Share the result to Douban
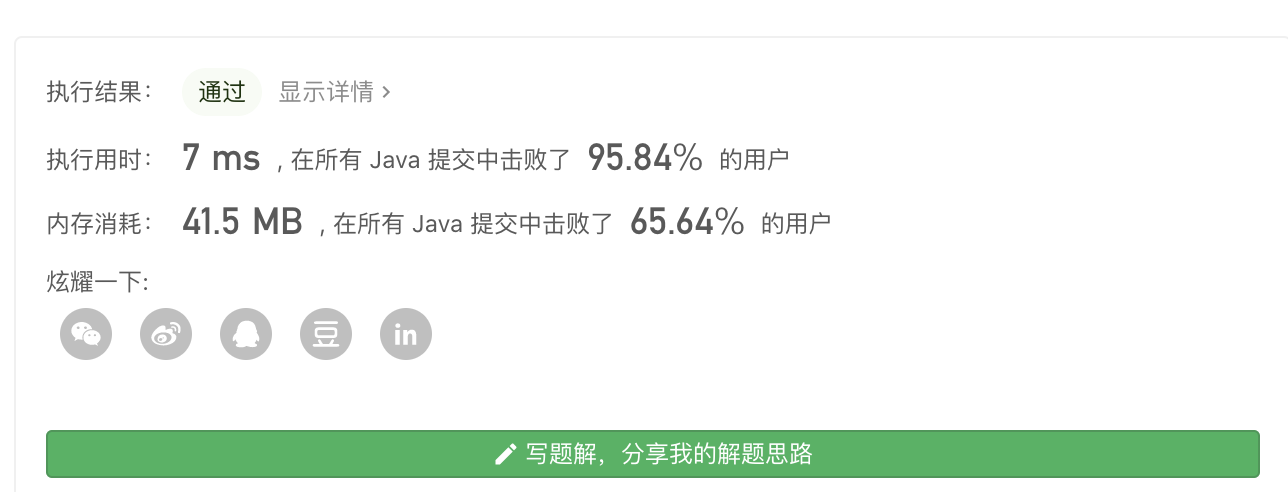The image size is (1288, 492). pos(326,334)
